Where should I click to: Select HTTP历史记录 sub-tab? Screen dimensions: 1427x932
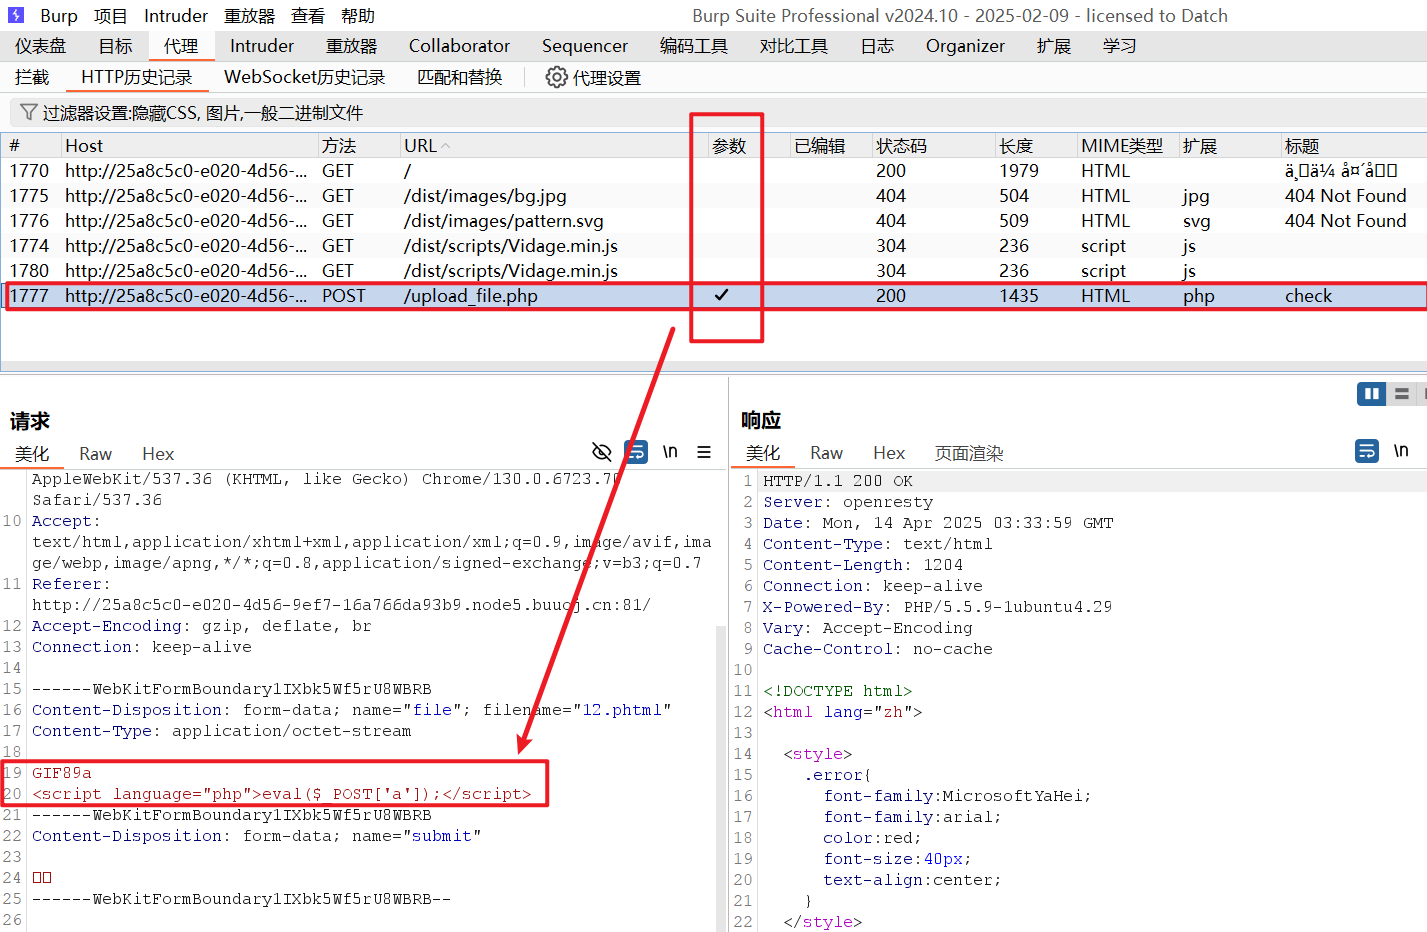point(137,77)
